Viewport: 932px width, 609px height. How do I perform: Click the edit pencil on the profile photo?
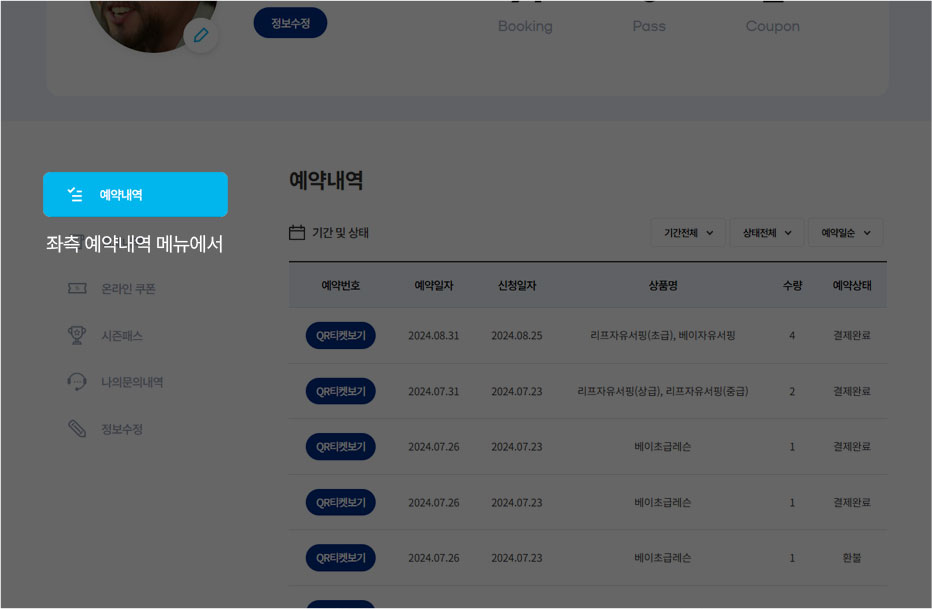[x=200, y=35]
